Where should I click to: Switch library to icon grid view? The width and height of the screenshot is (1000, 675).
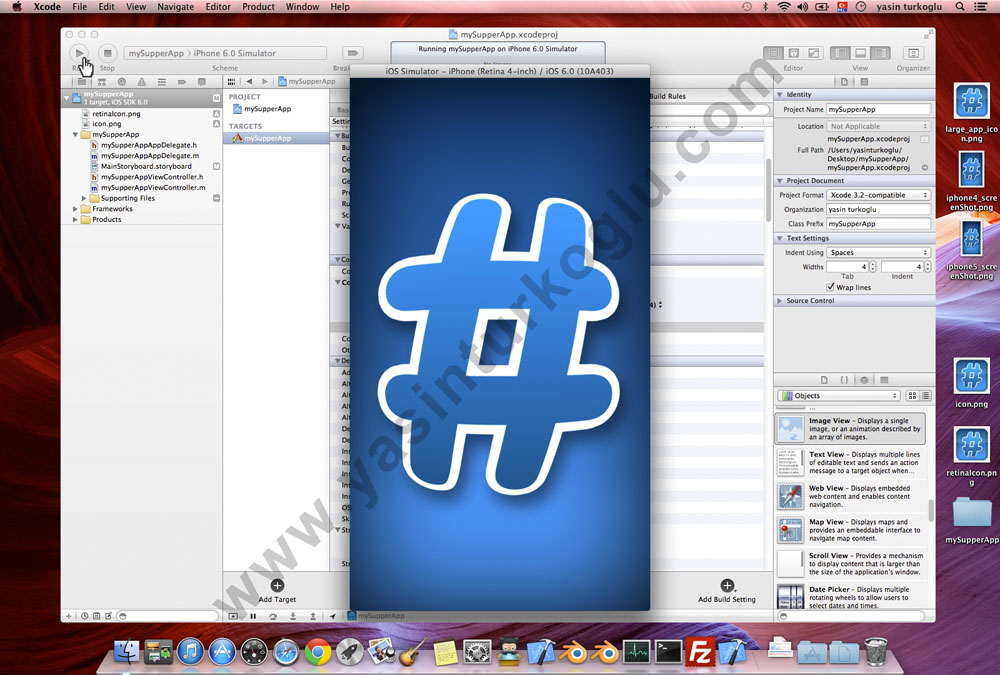pos(913,396)
